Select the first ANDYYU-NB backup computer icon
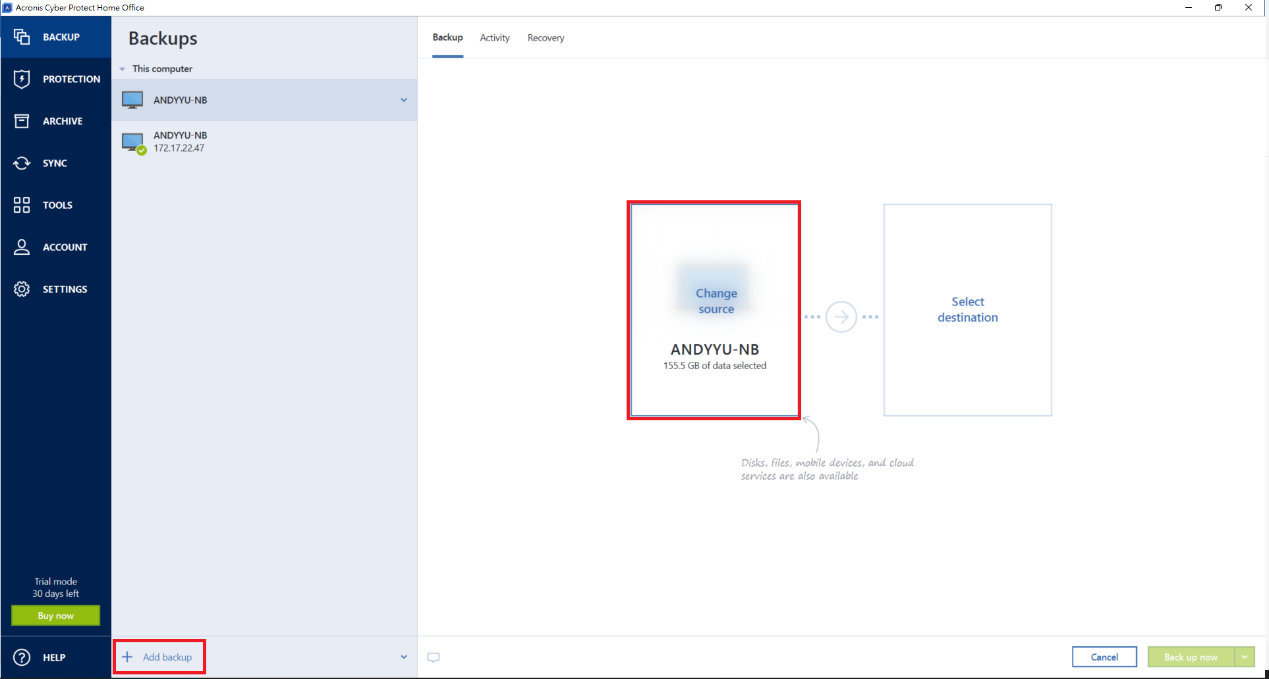Image resolution: width=1269 pixels, height=679 pixels. (133, 100)
